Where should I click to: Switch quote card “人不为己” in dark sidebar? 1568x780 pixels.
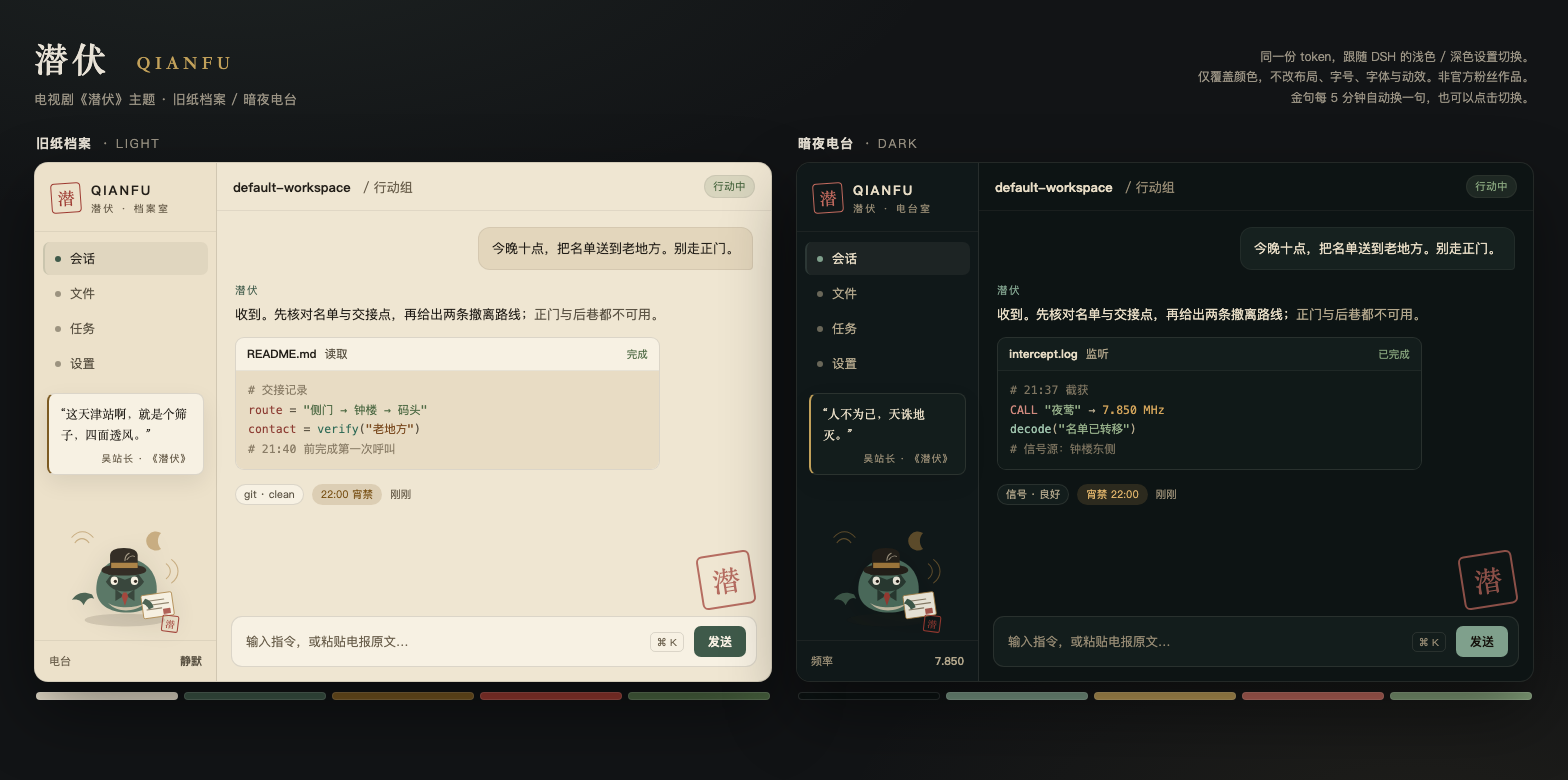[x=887, y=434]
